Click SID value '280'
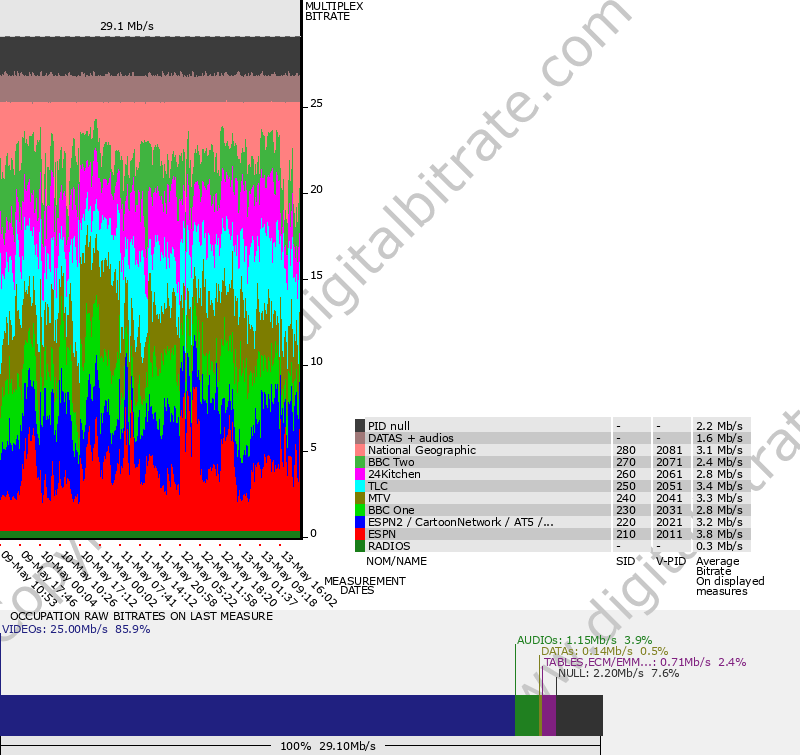The image size is (800, 755). [x=626, y=450]
